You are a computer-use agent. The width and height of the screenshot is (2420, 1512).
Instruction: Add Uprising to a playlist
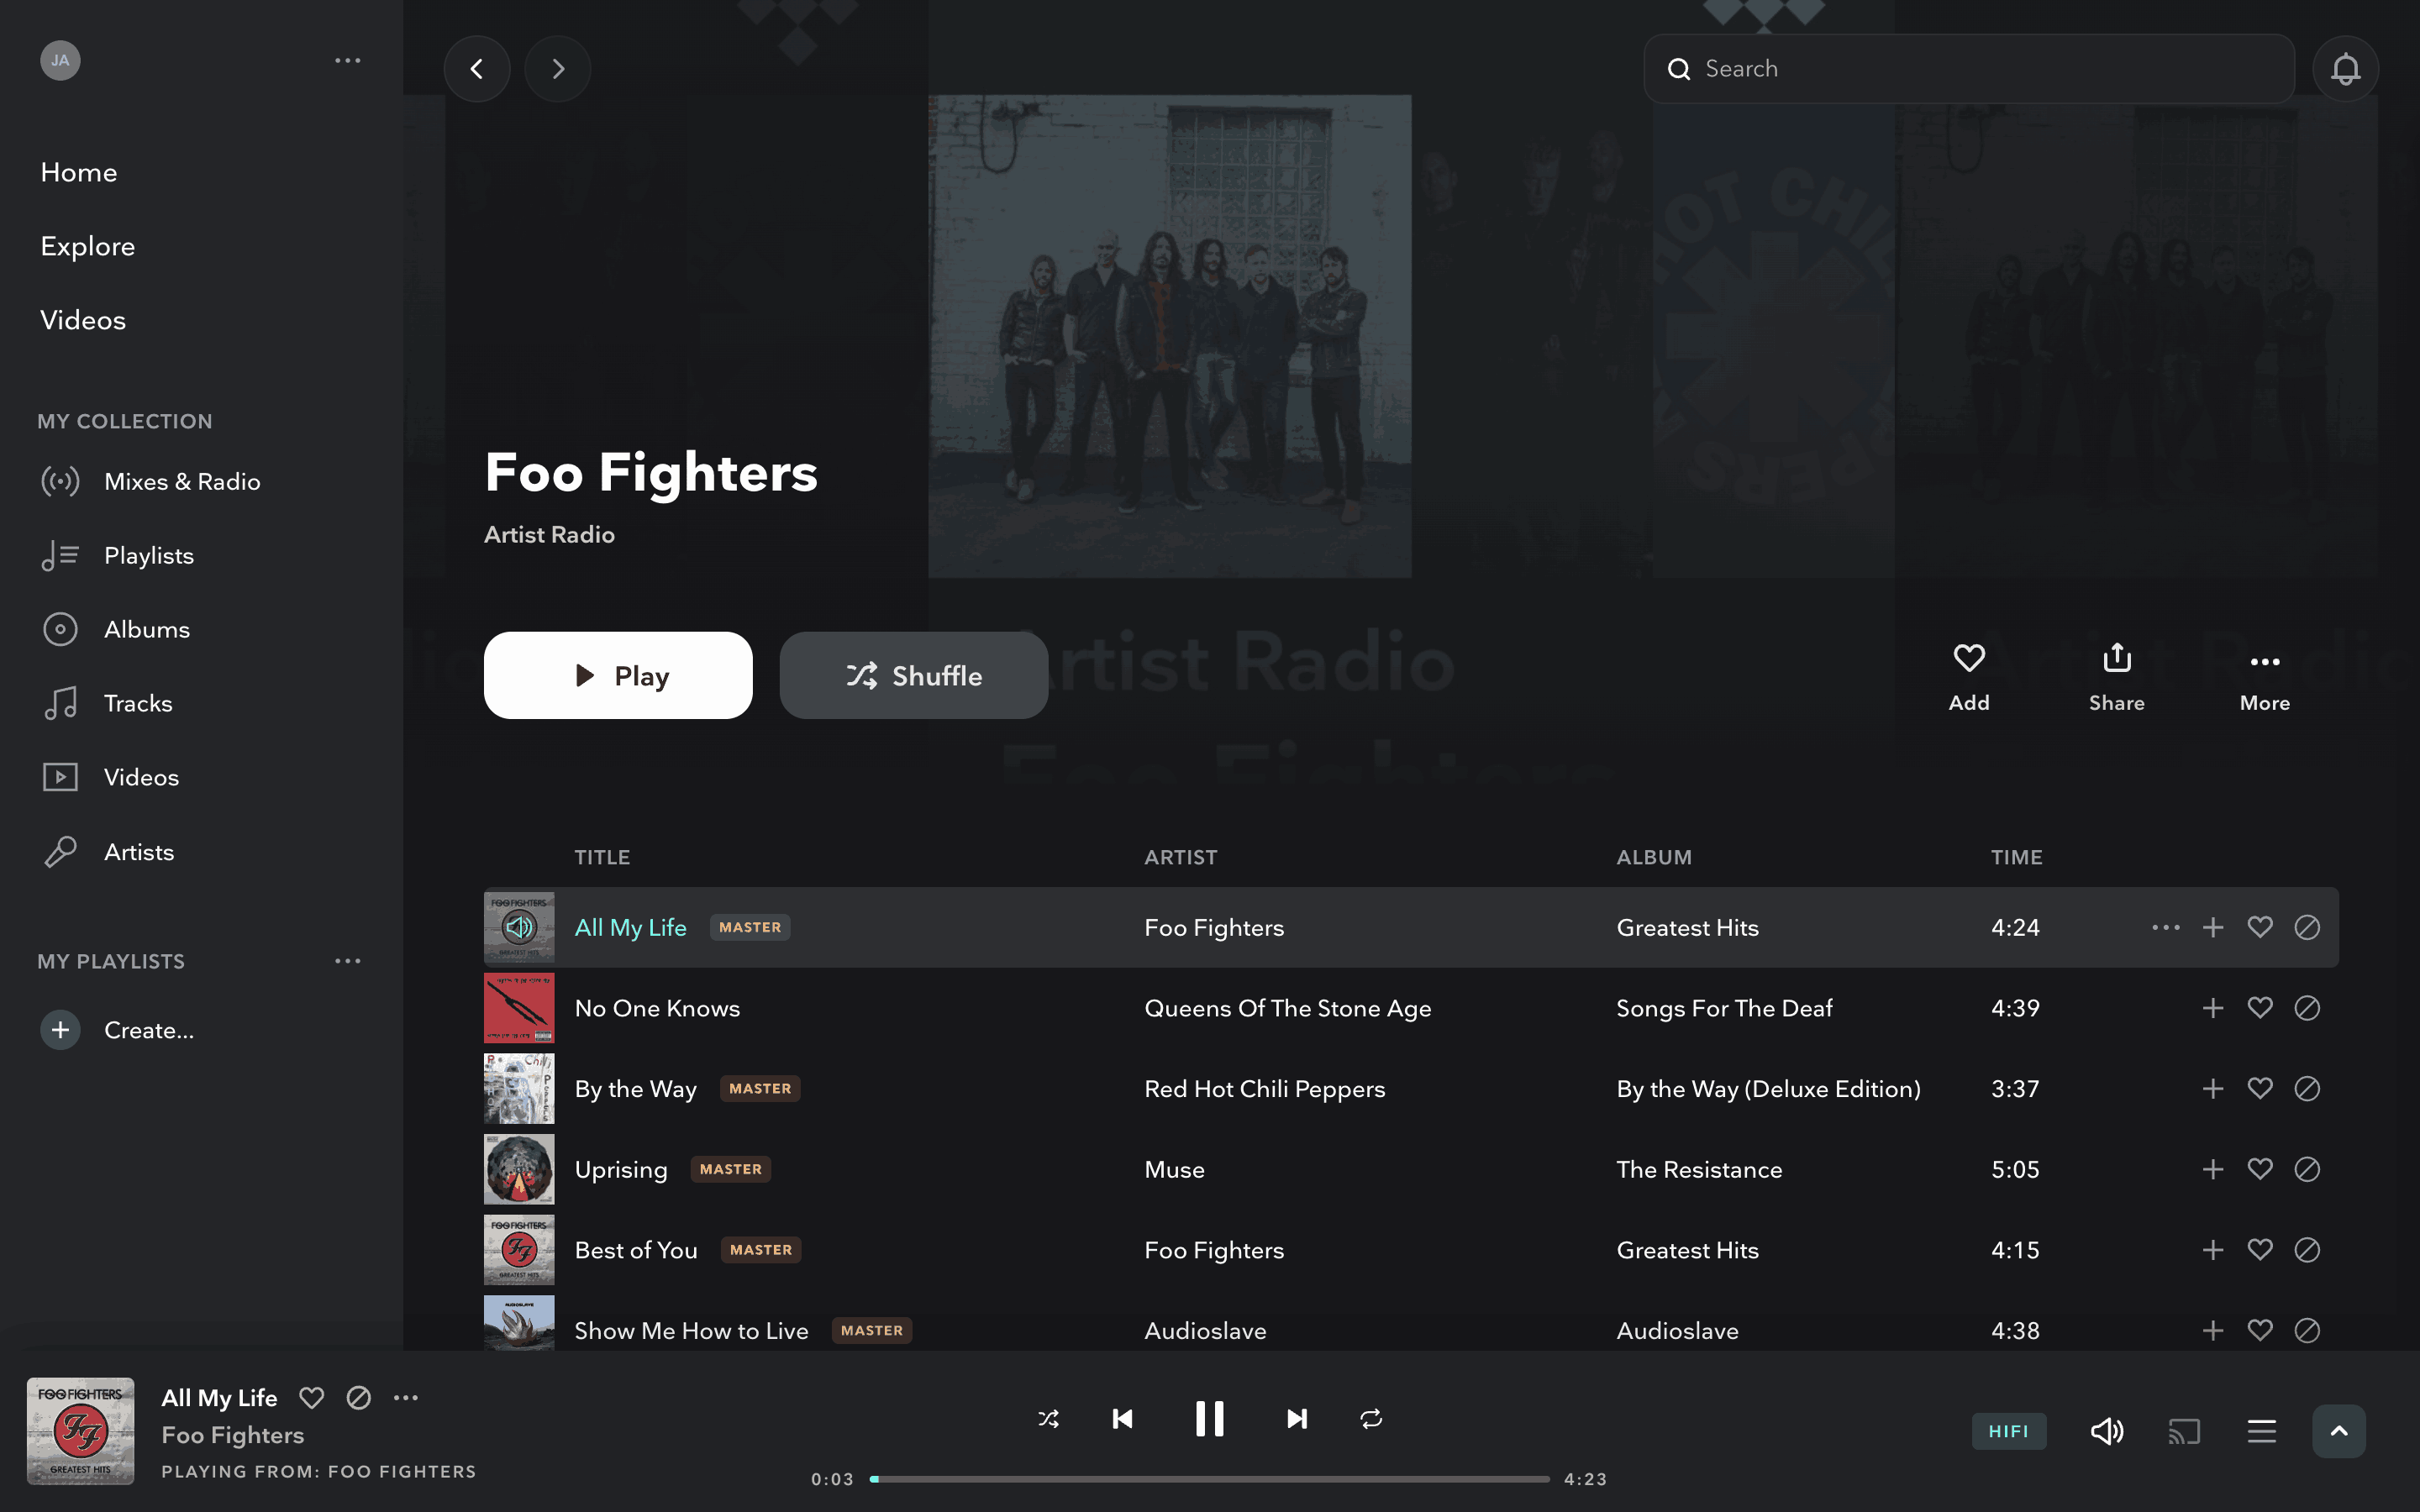tap(2213, 1169)
